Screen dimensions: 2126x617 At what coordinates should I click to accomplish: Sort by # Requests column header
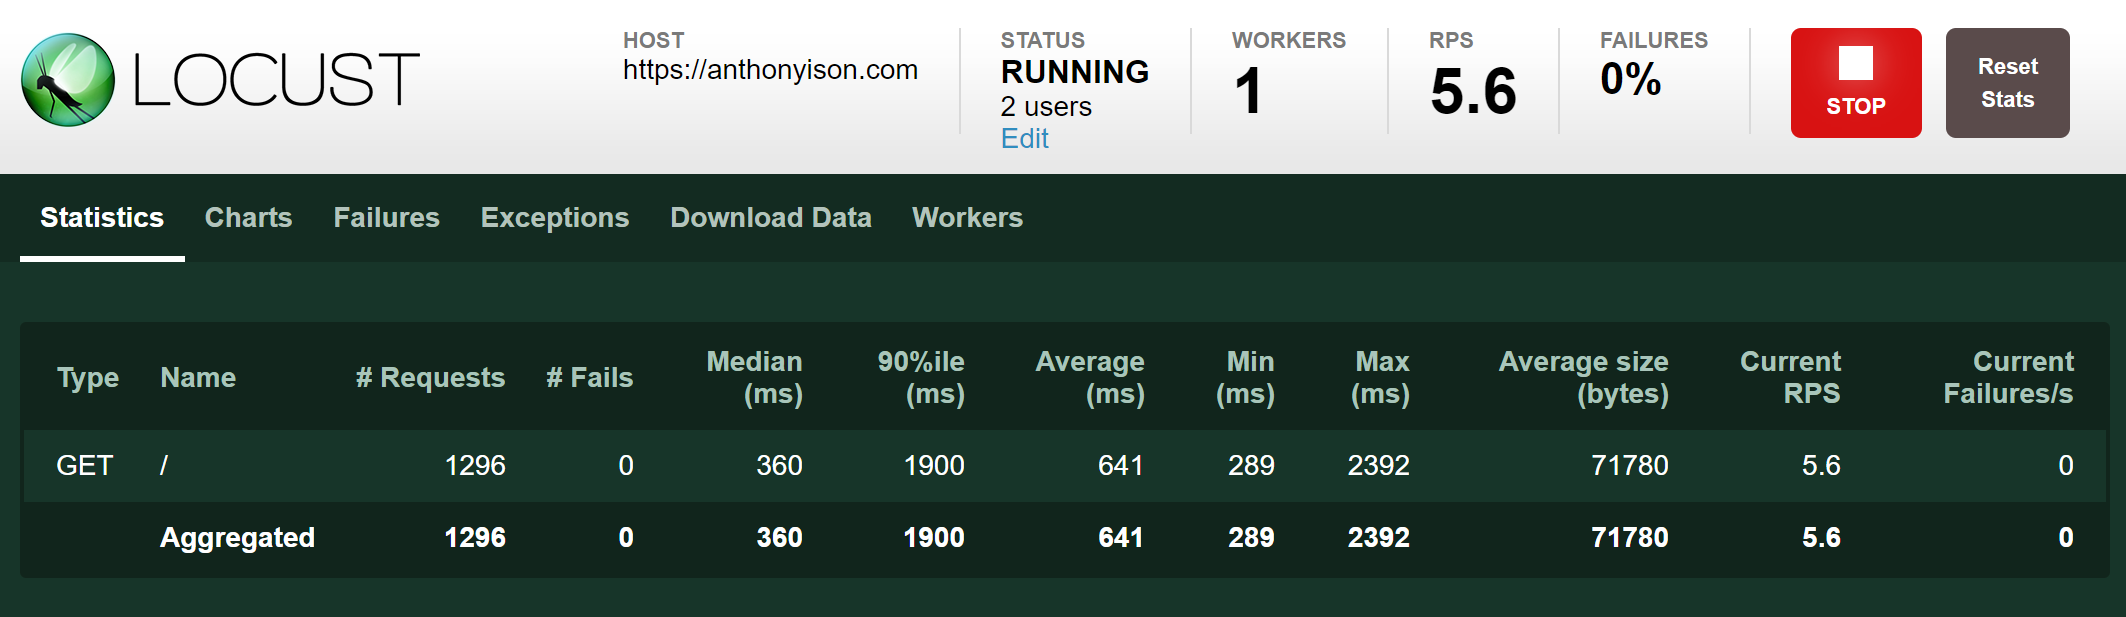430,378
